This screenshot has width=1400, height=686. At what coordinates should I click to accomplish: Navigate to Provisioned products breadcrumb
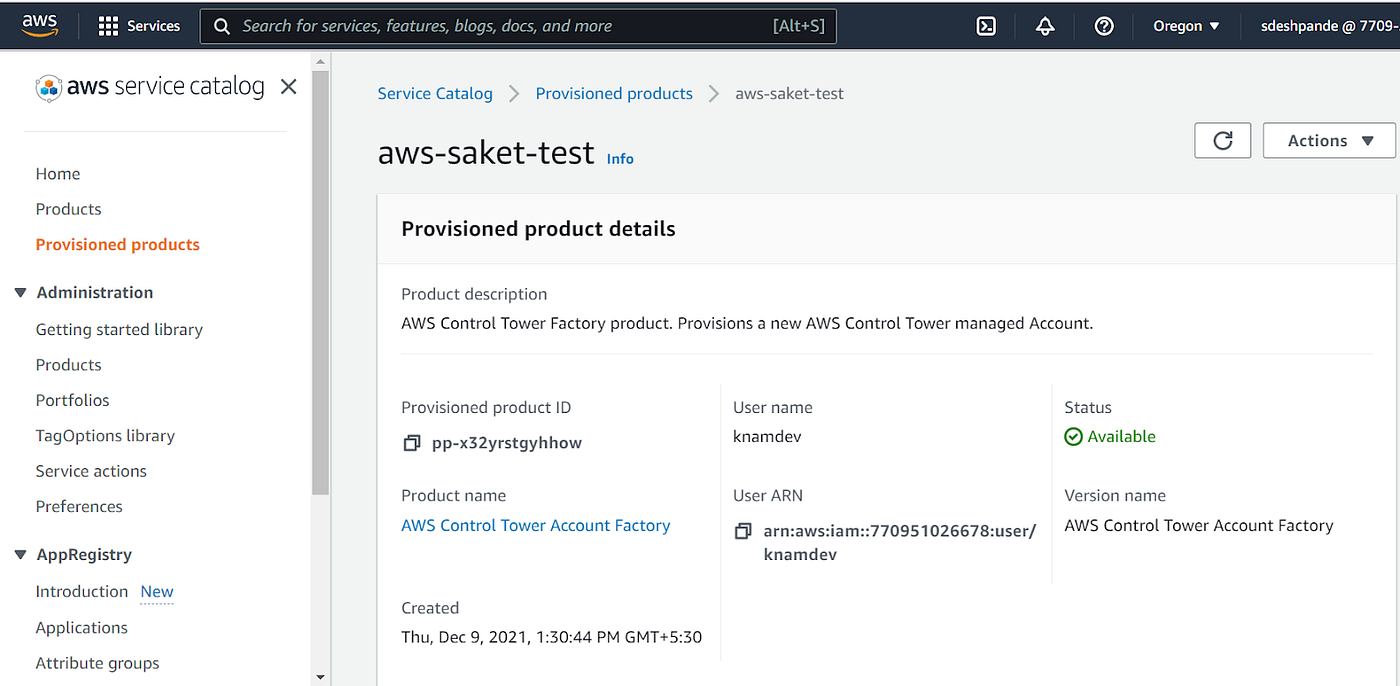click(x=614, y=93)
